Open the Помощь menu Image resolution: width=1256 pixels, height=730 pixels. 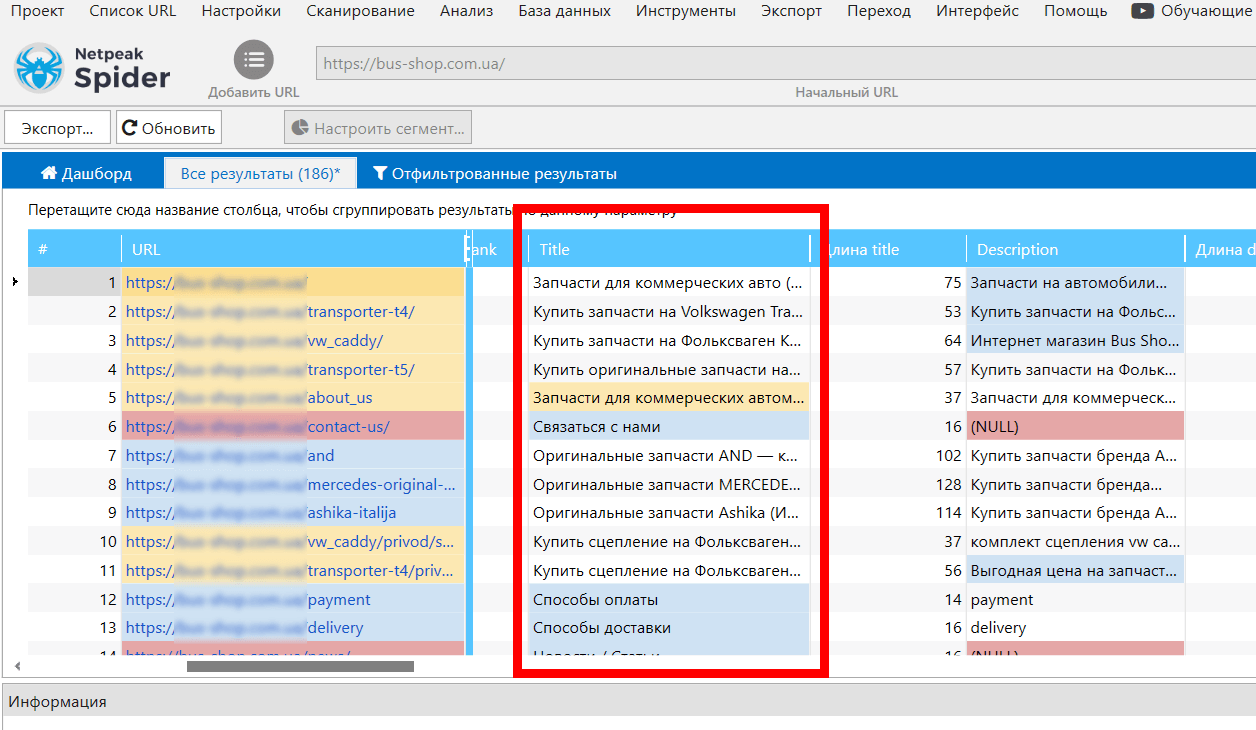coord(1076,11)
